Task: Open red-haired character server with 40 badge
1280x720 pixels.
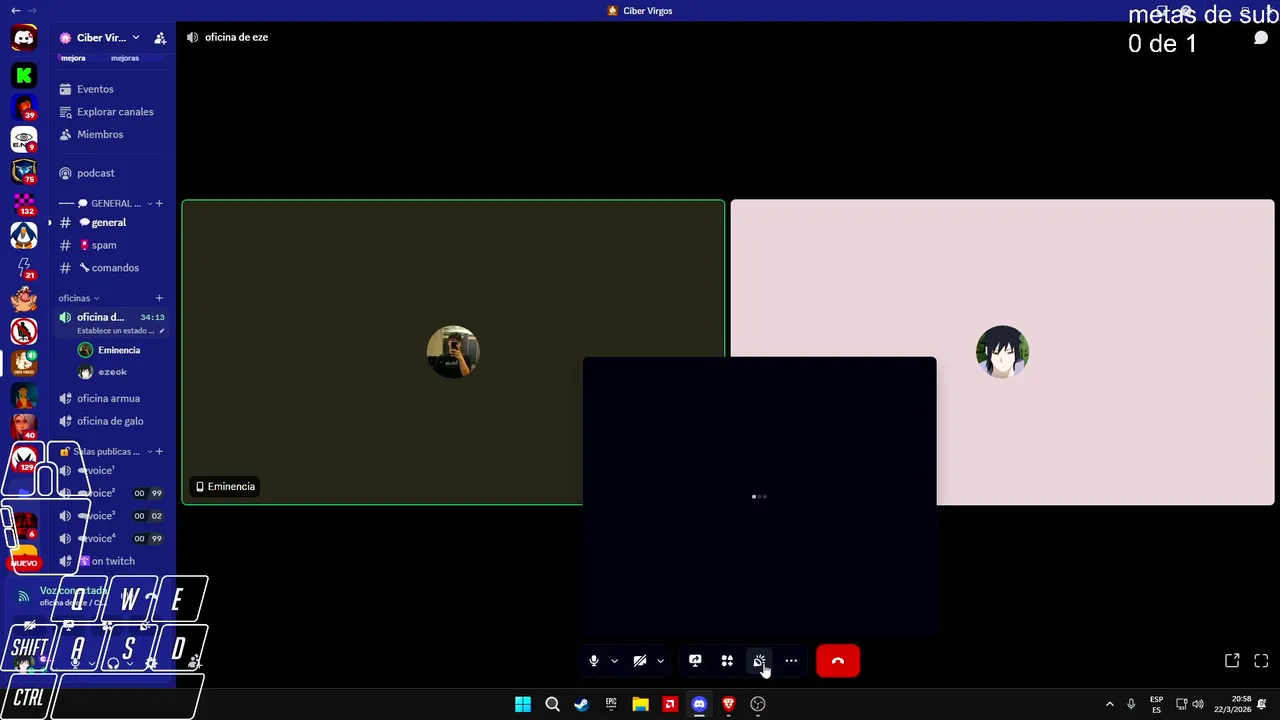Action: [24, 427]
